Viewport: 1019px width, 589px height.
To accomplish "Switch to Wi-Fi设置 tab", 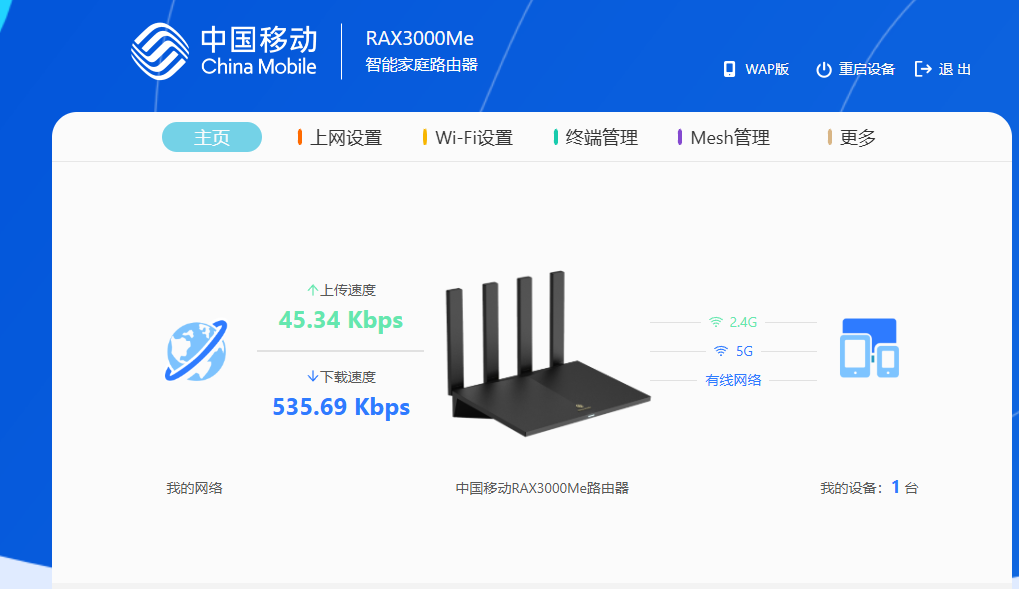I will click(x=468, y=137).
